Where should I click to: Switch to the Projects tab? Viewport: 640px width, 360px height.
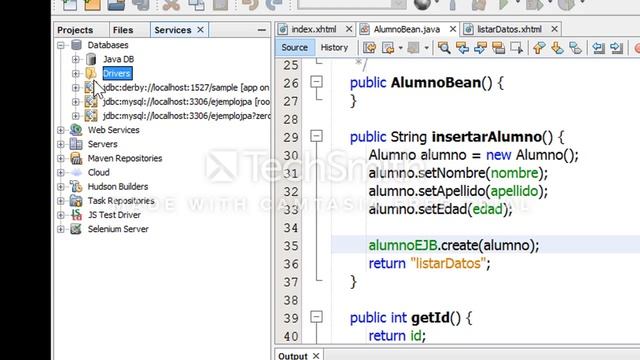pyautogui.click(x=75, y=30)
